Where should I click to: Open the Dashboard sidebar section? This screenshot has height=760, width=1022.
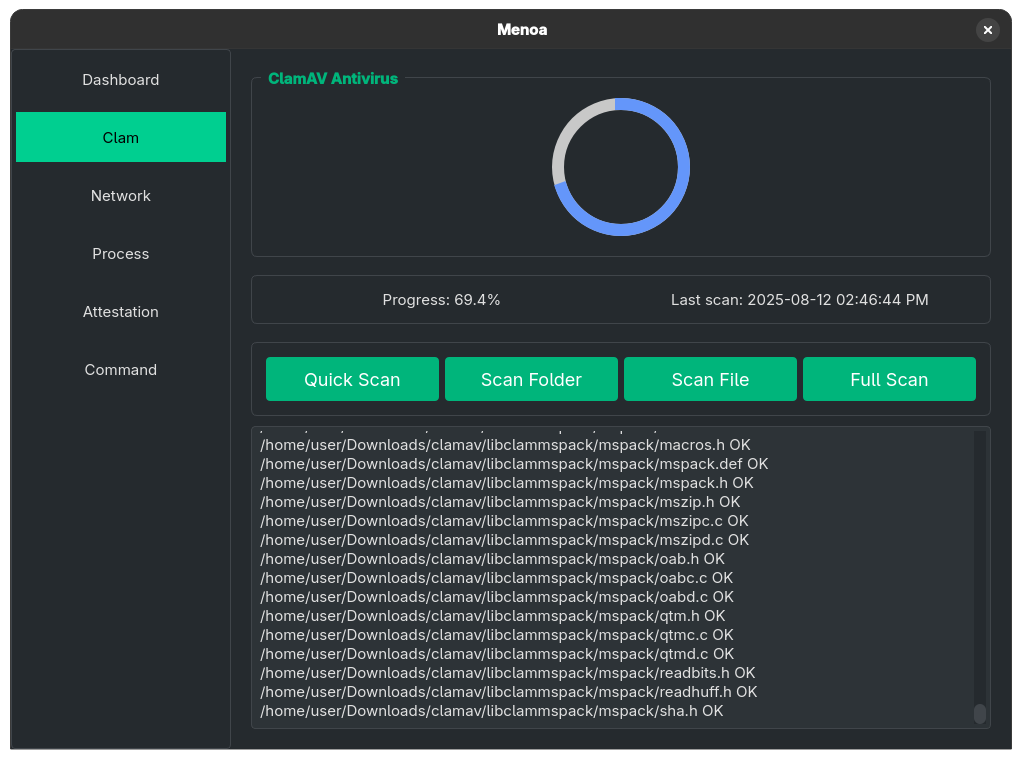click(x=121, y=80)
